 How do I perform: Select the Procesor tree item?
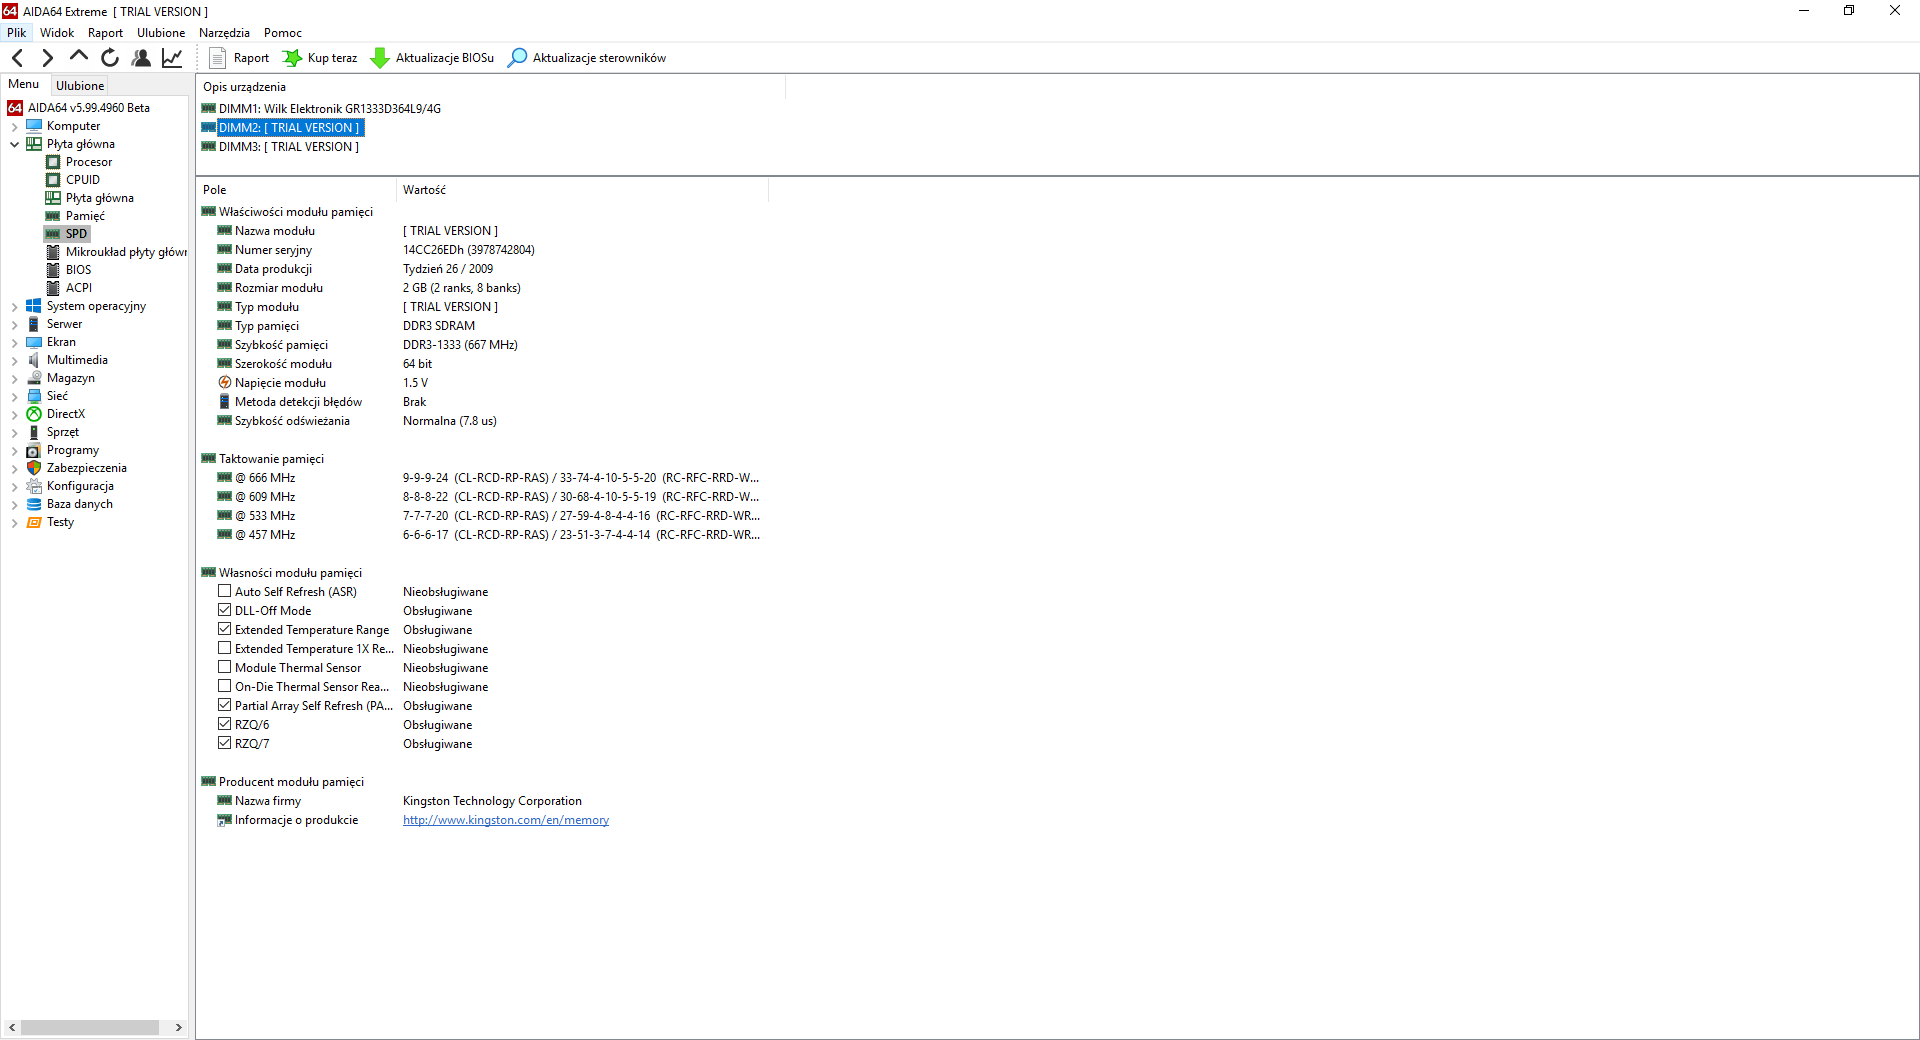(x=88, y=162)
